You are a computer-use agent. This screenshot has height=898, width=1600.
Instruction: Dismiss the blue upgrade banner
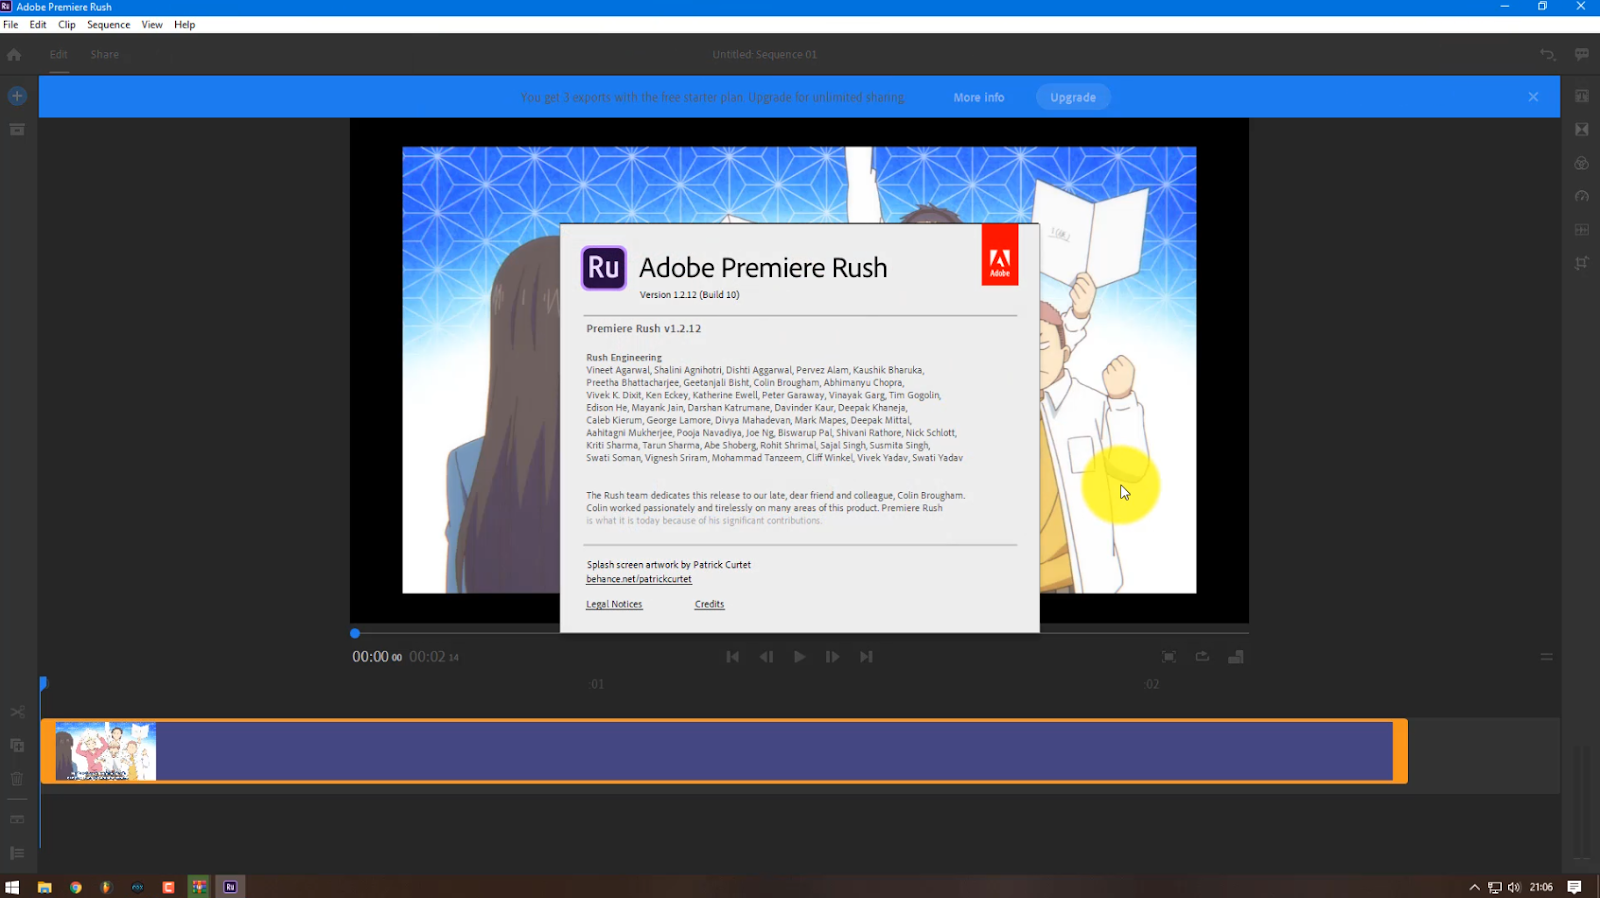point(1533,97)
